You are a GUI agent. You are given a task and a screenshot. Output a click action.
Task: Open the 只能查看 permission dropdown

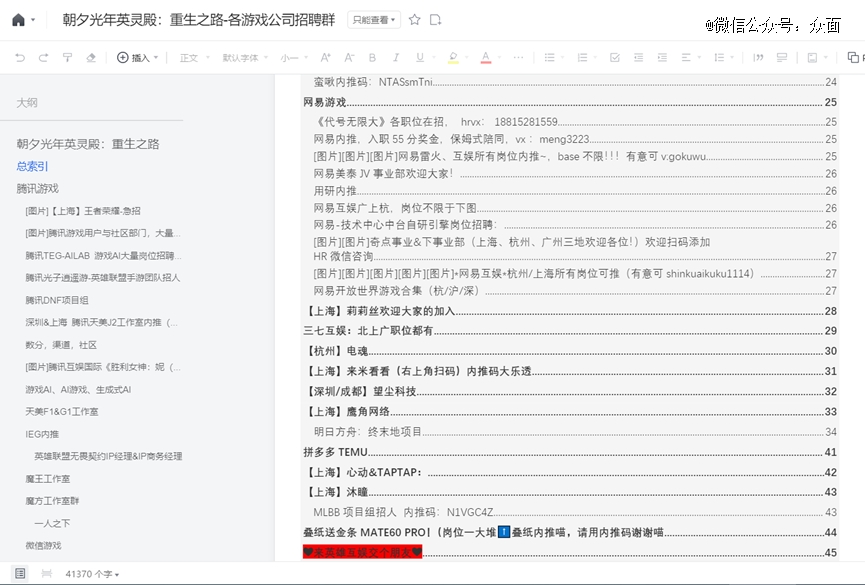[374, 20]
